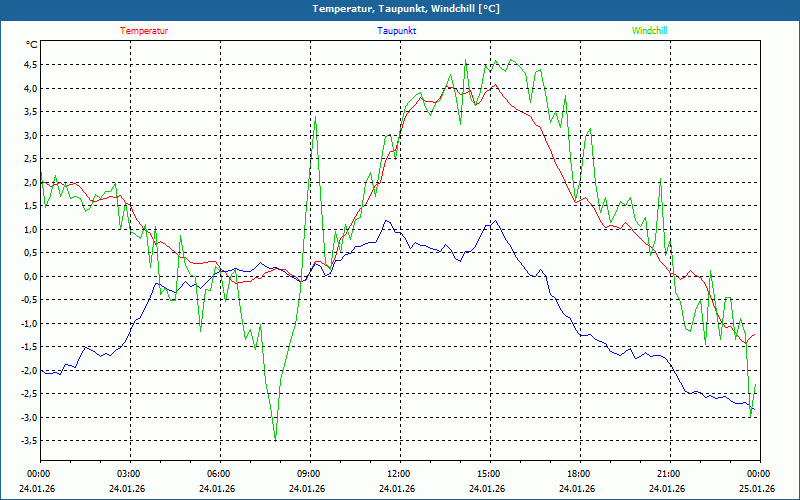Click the chart title 'Temperatur, Taupunkt, Windchill [°C]'
The width and height of the screenshot is (800, 500).
point(400,9)
